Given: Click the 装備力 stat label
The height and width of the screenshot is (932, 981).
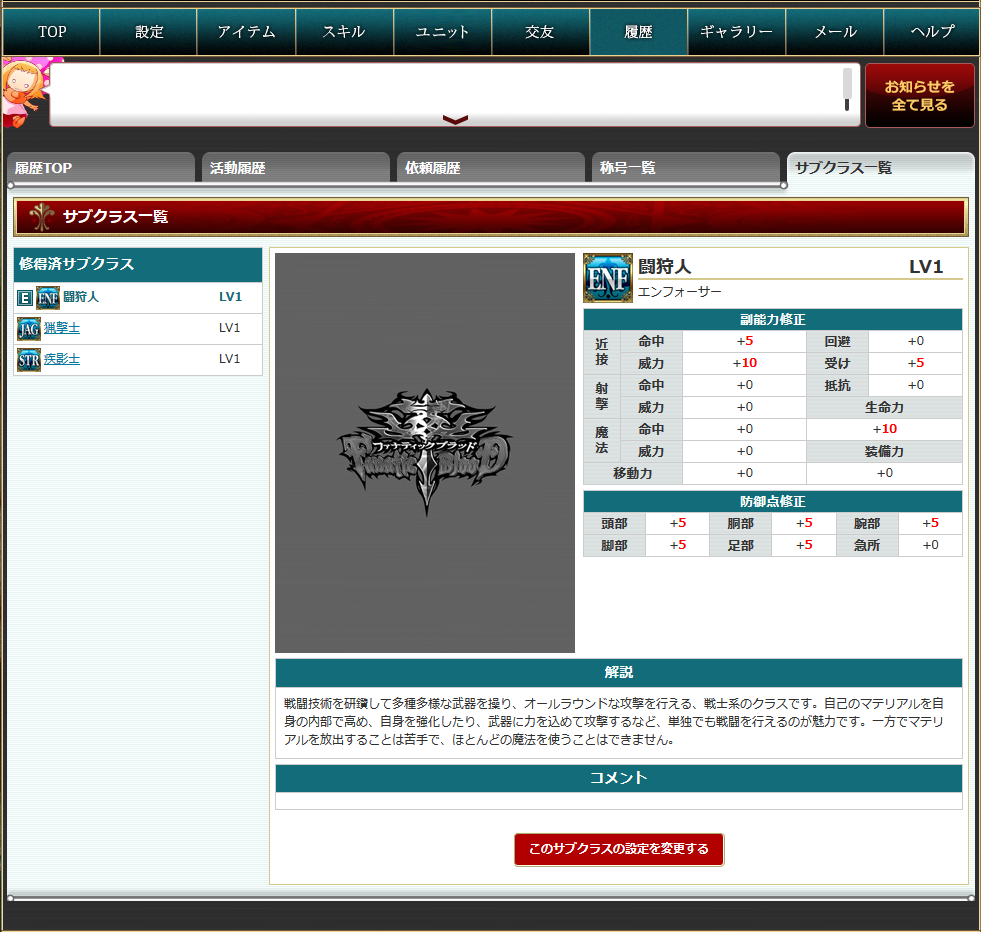Looking at the screenshot, I should (x=884, y=452).
